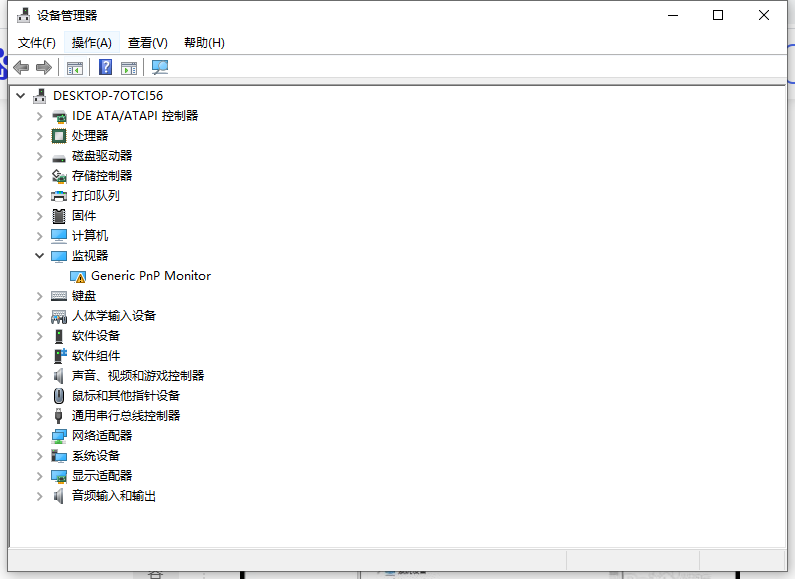The width and height of the screenshot is (795, 579).
Task: Select the Generic PnP Monitor device
Action: [150, 276]
